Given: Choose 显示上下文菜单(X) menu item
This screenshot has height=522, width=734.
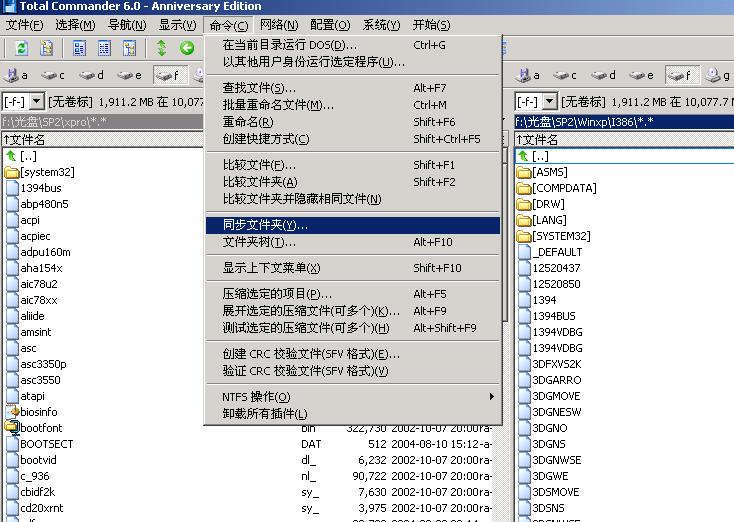Looking at the screenshot, I should pos(353,268).
